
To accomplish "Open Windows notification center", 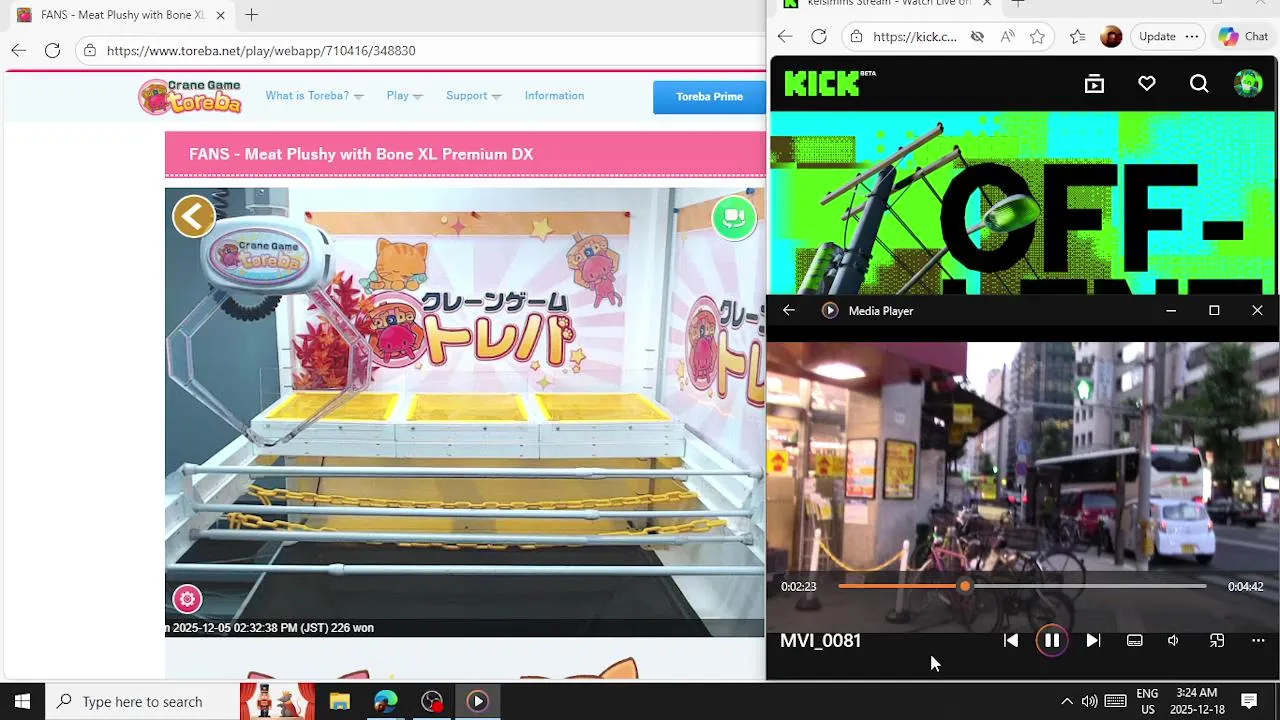I will pos(1249,702).
